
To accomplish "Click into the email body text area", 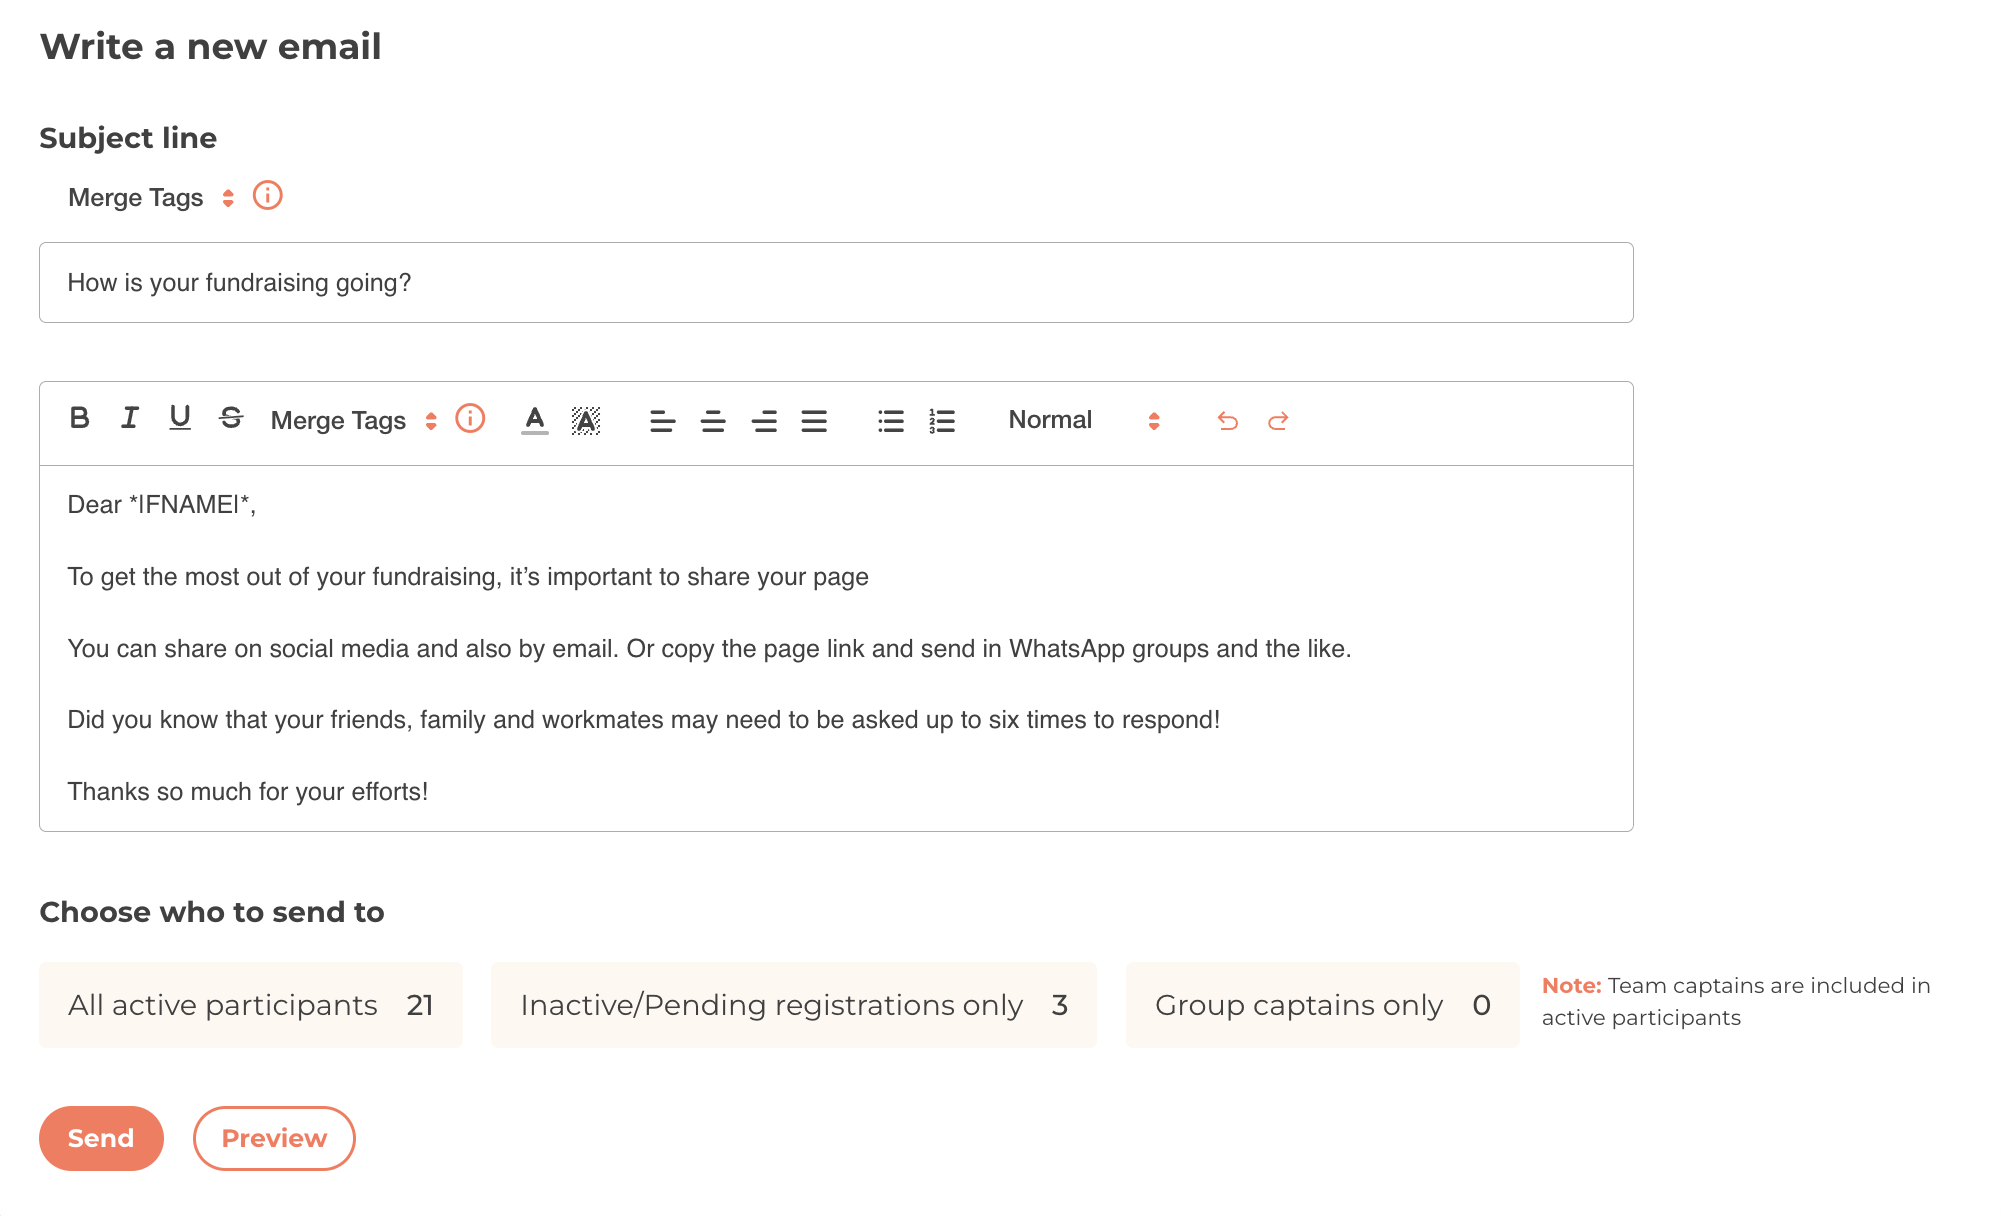I will click(836, 648).
